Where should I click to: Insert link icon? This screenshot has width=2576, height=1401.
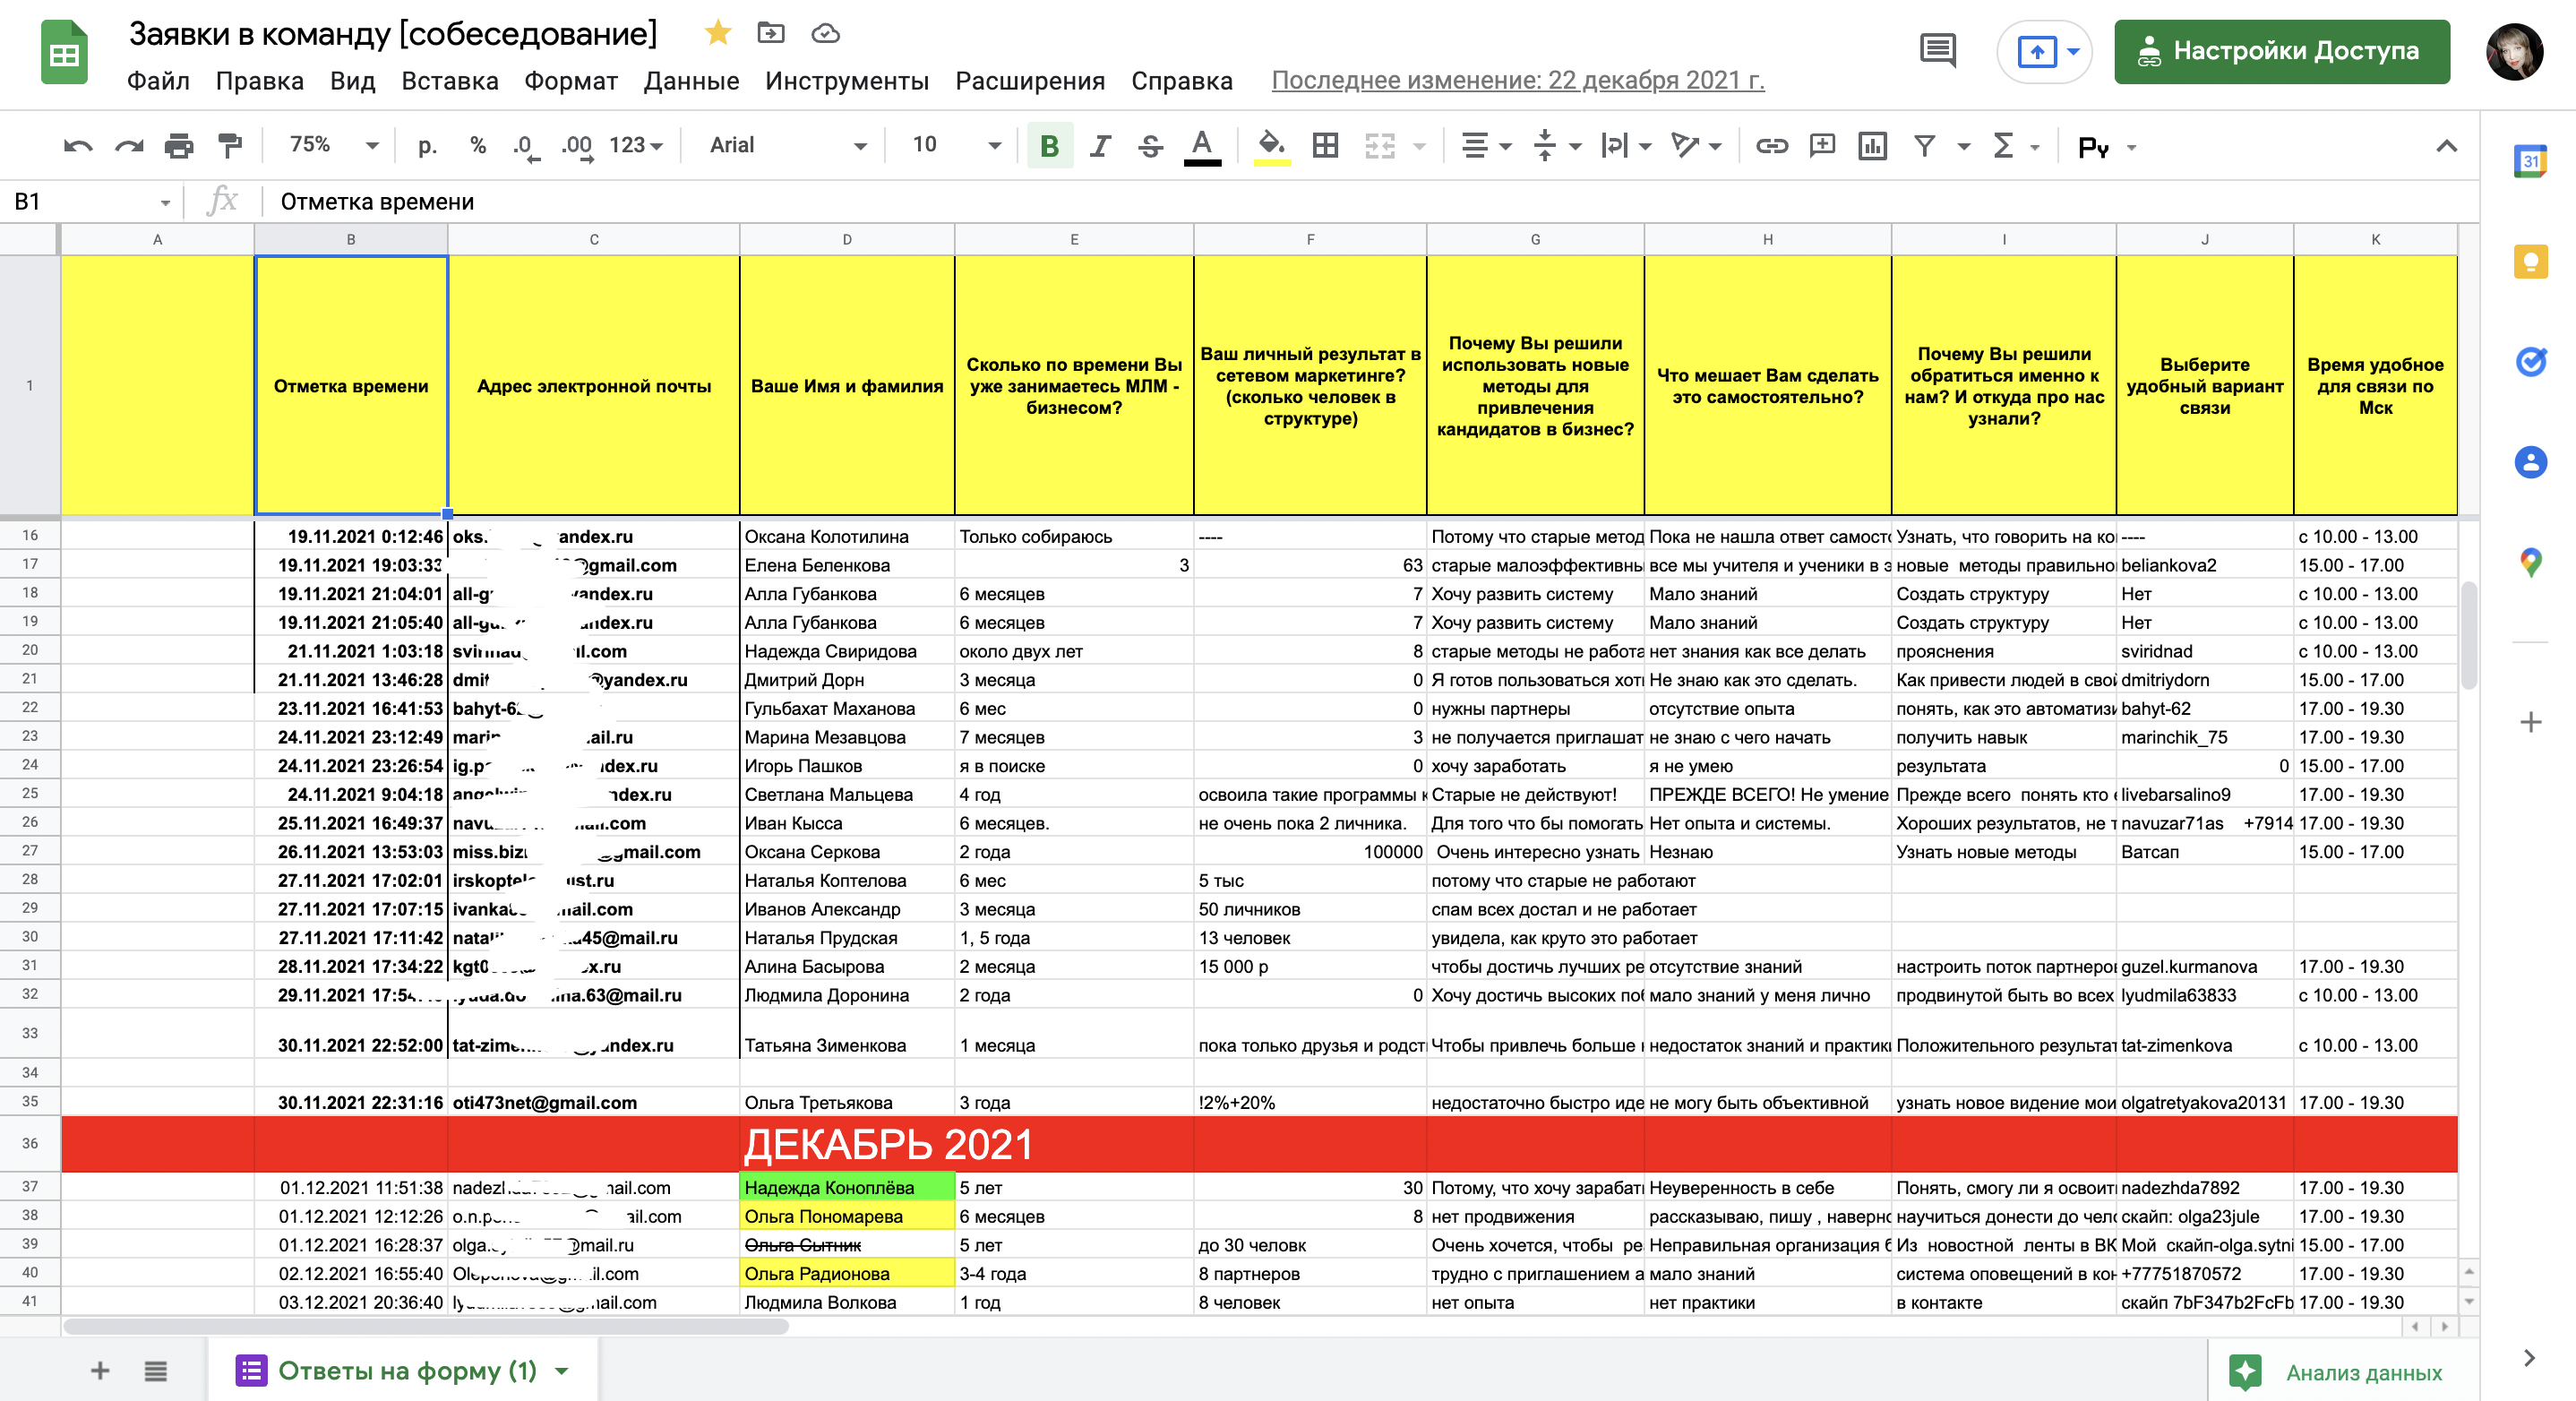click(x=1771, y=146)
